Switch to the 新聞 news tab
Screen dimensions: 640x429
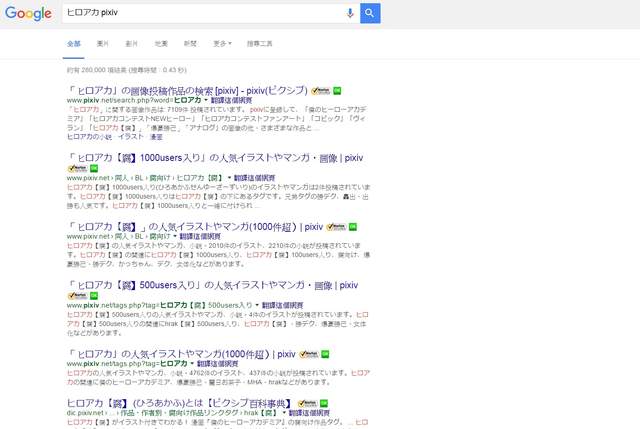coord(190,44)
